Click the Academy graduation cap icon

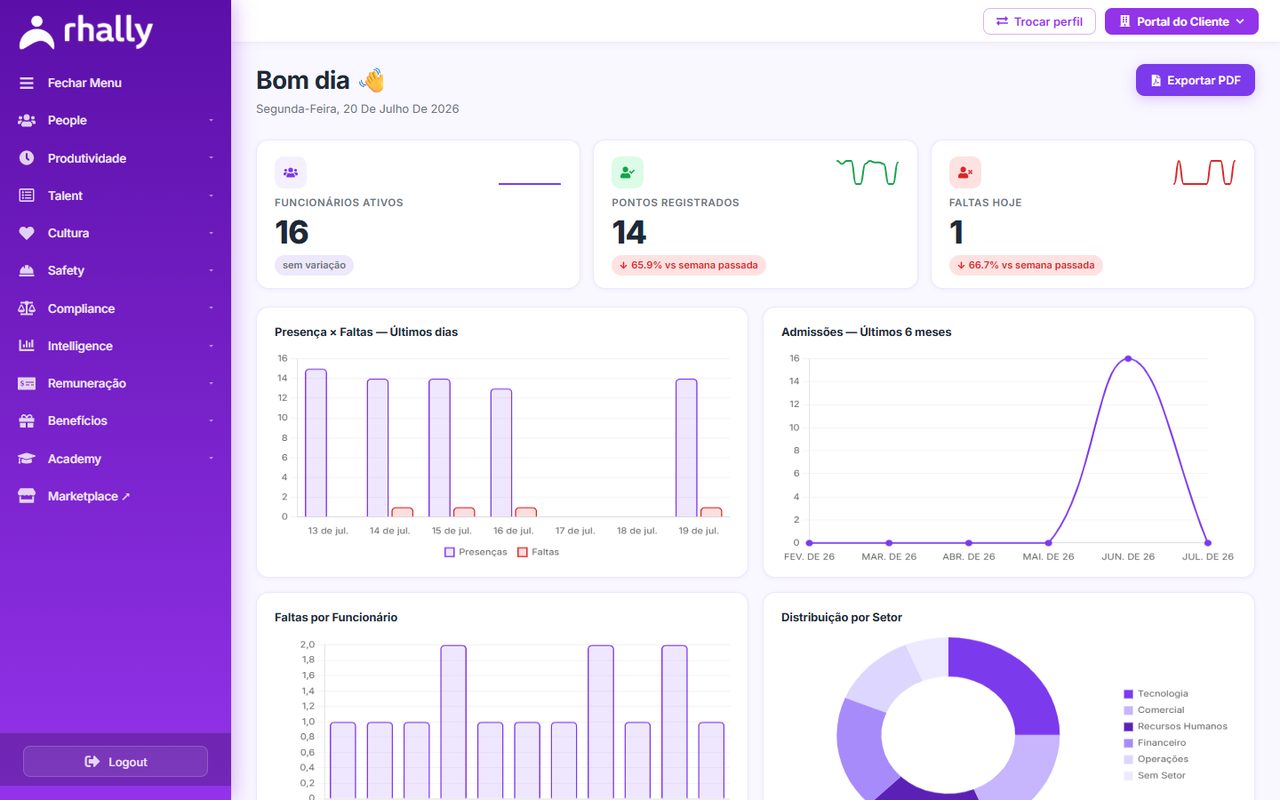point(27,459)
